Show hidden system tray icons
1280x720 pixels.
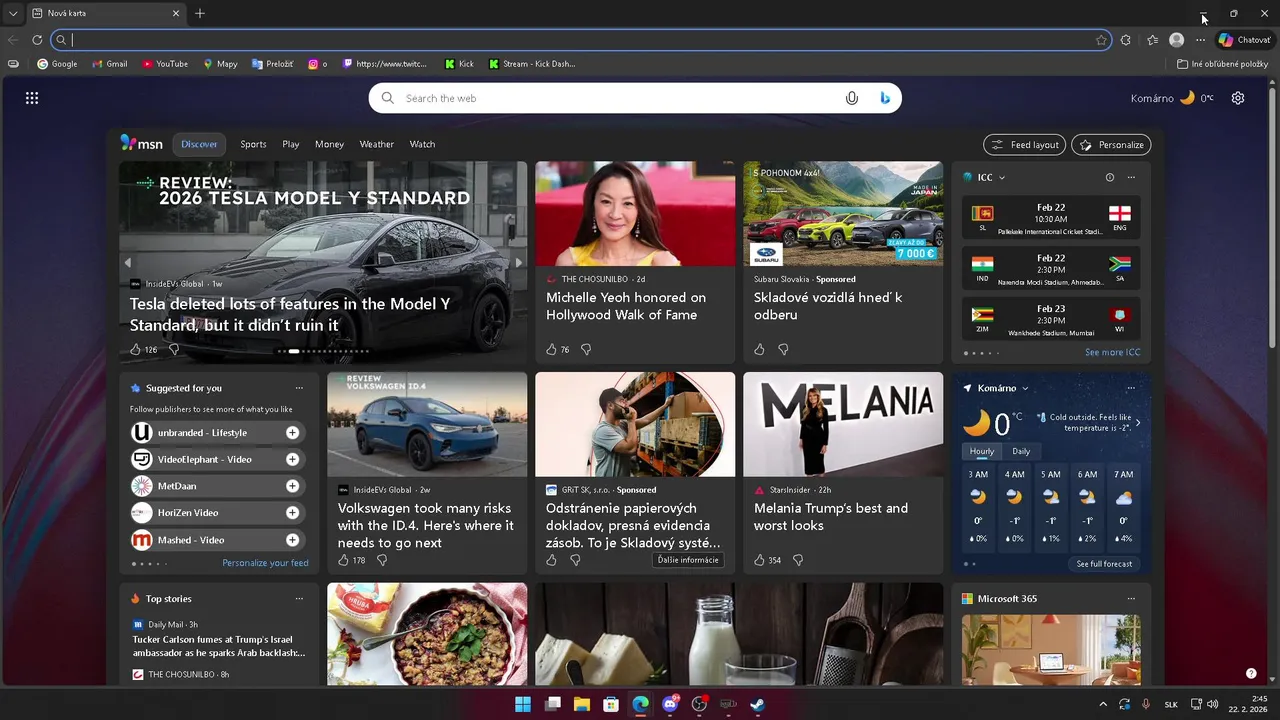[1103, 704]
